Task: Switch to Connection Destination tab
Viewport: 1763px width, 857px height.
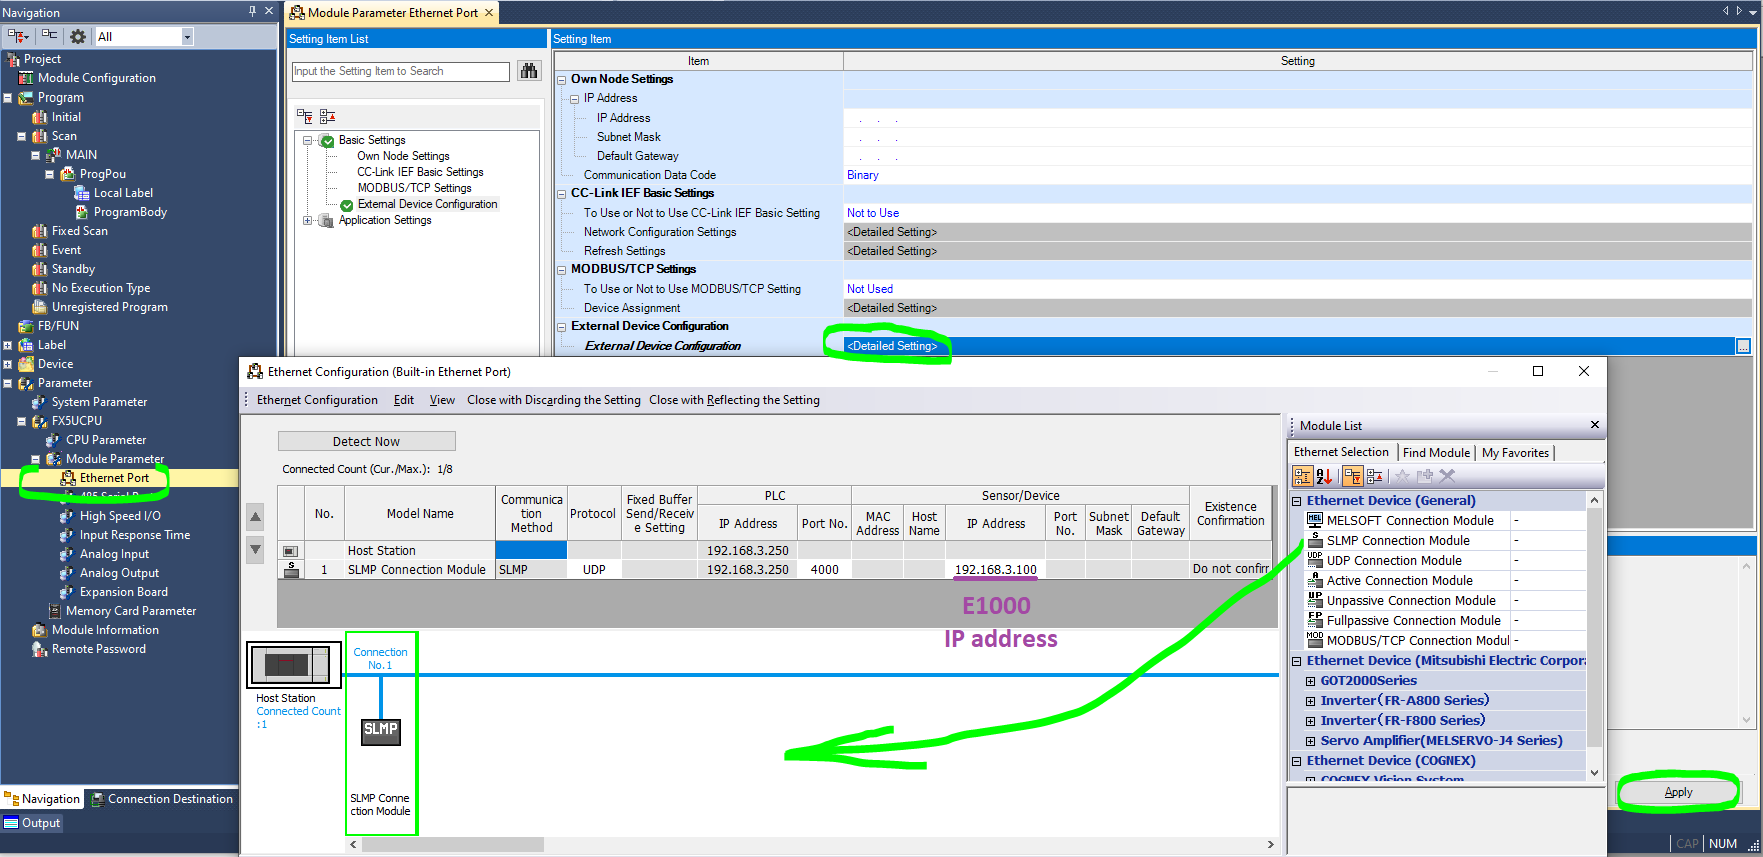Action: 161,799
